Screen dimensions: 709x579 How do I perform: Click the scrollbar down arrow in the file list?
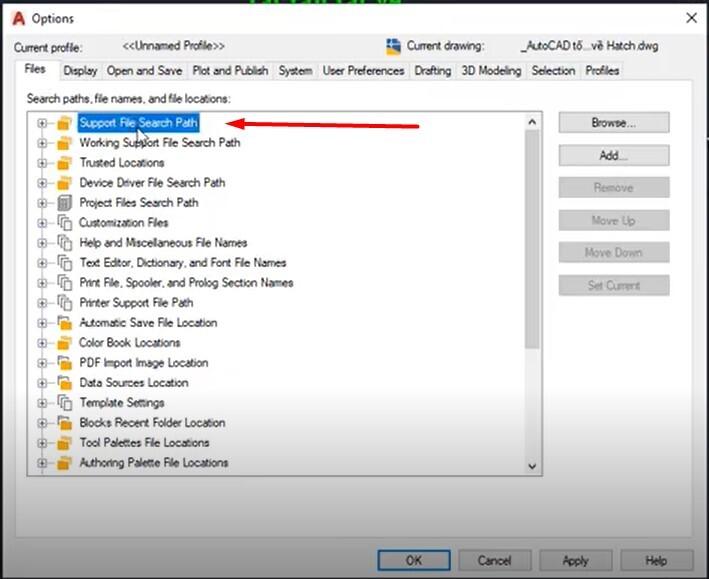tap(532, 466)
